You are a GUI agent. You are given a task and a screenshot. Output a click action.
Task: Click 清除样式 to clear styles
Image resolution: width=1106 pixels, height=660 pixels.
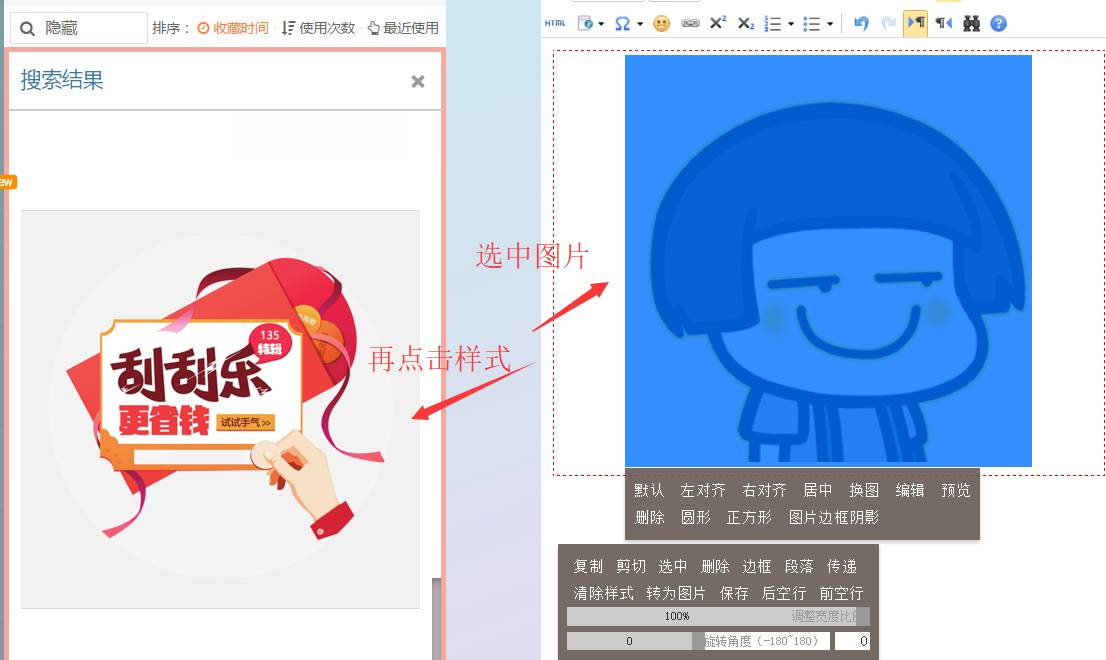pos(603,593)
